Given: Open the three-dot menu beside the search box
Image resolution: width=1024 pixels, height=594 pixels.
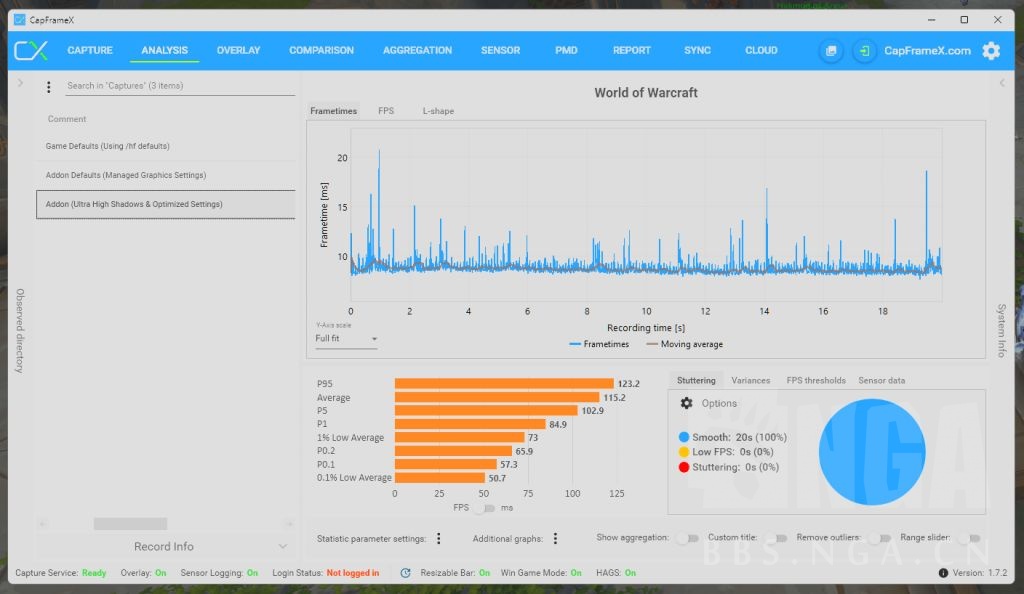Looking at the screenshot, I should pos(49,87).
